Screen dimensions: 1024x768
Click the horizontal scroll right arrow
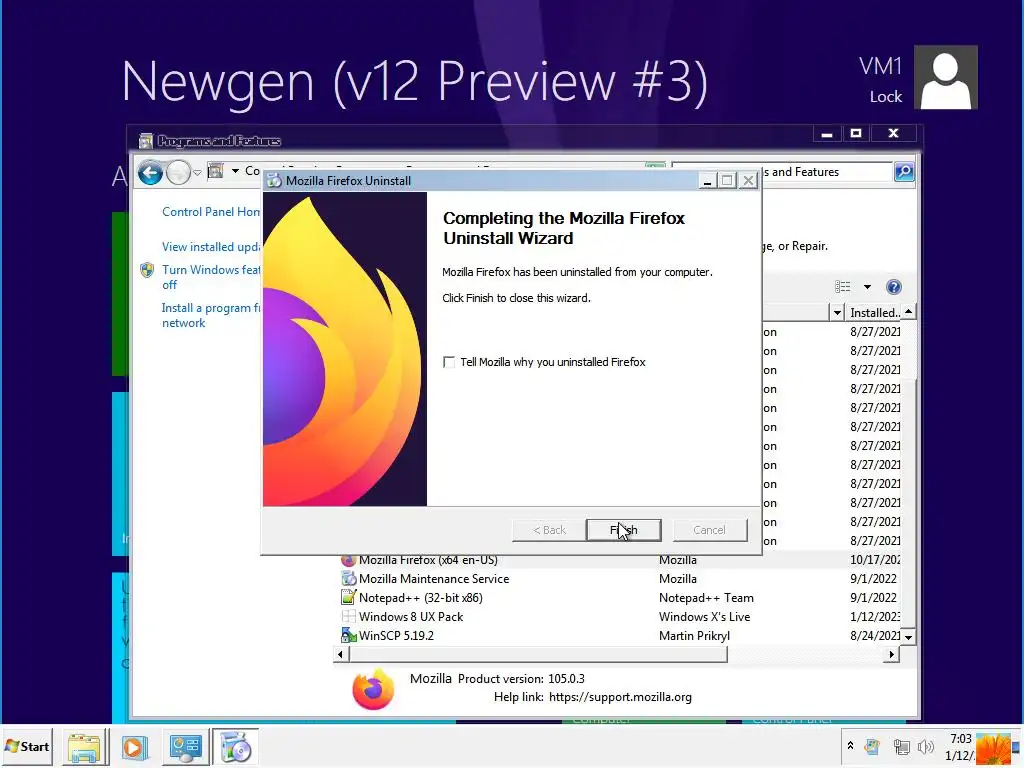point(892,654)
